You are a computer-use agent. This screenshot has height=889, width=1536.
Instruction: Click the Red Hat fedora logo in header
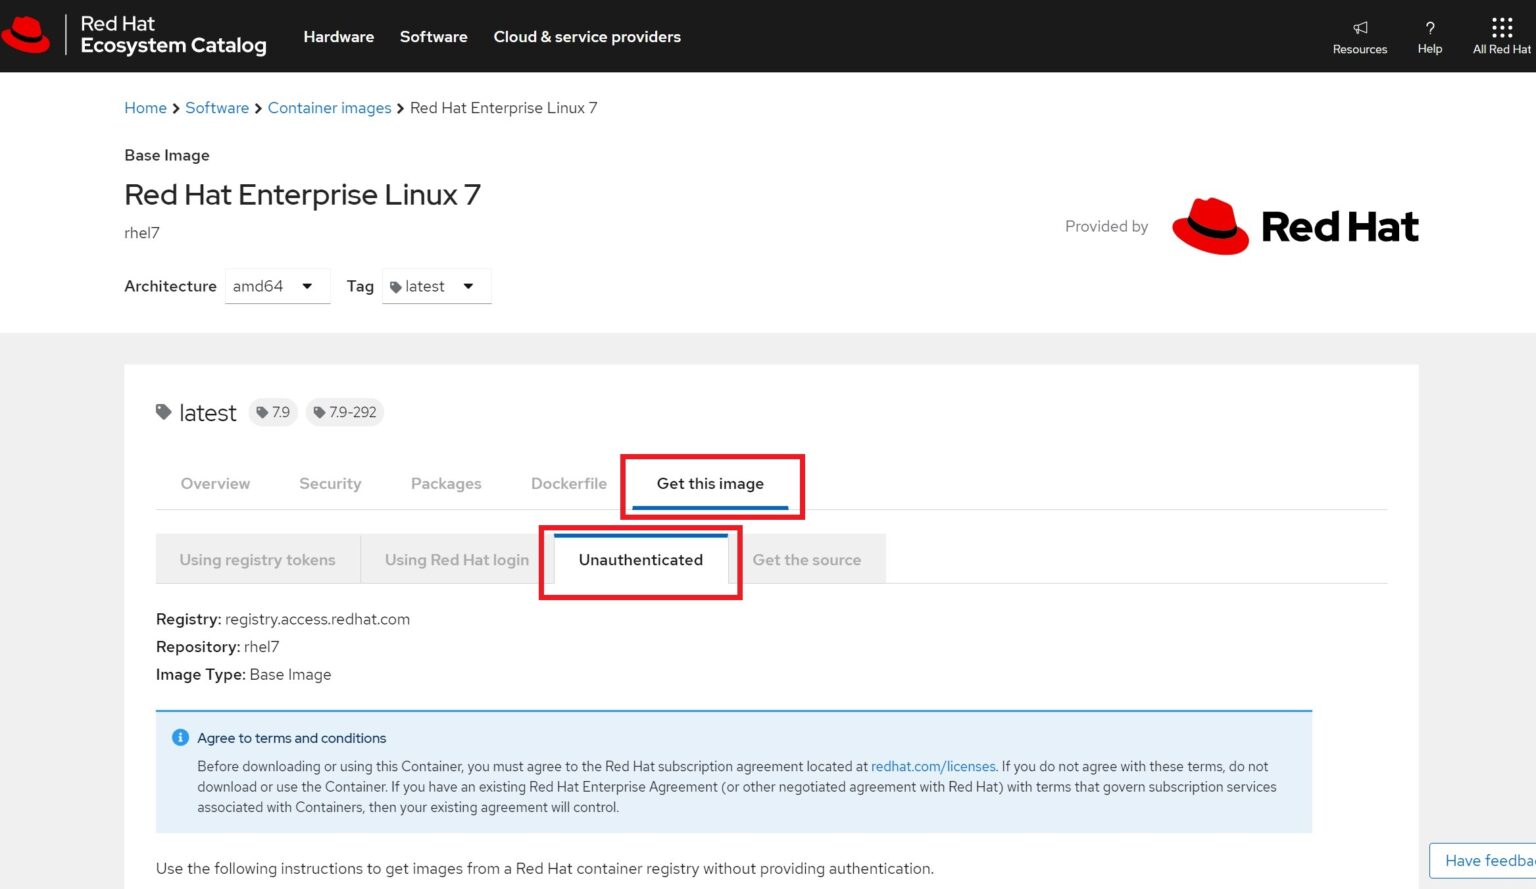(26, 35)
